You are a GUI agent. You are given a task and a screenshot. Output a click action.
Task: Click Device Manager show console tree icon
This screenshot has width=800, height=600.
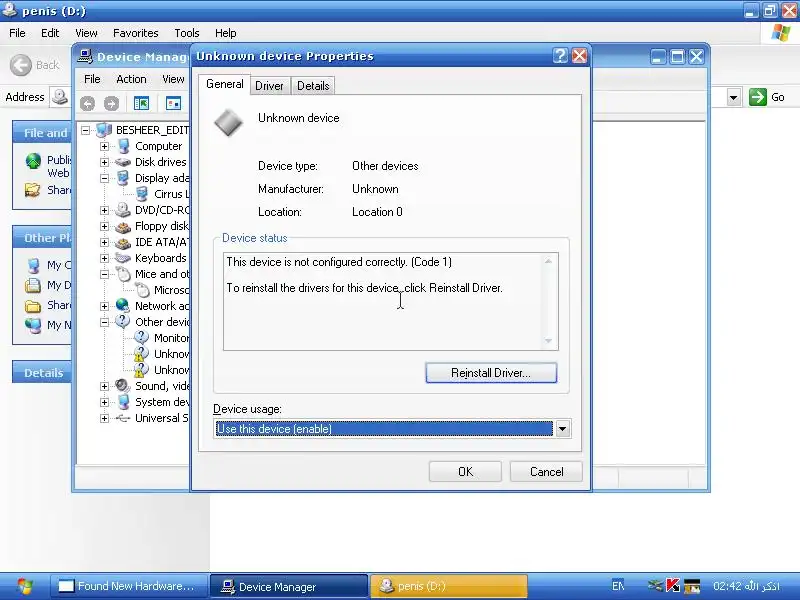pyautogui.click(x=141, y=104)
